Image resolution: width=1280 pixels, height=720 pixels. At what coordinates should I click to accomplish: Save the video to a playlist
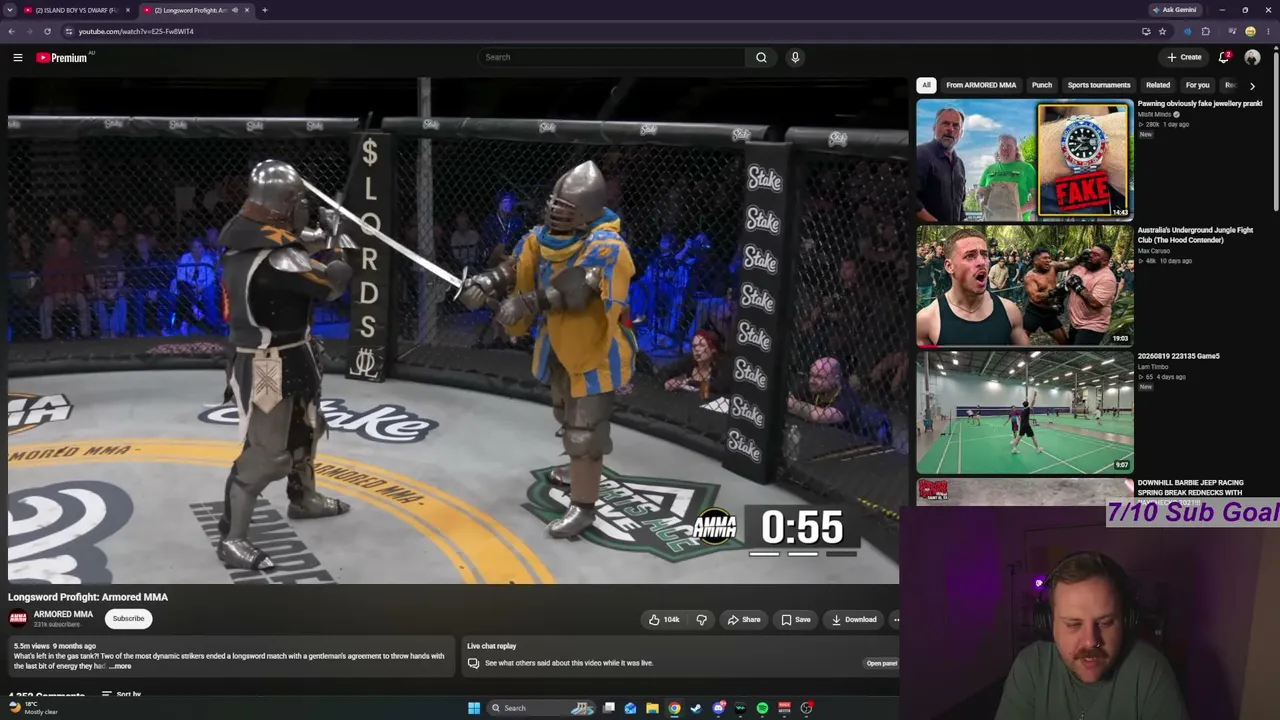coord(796,620)
